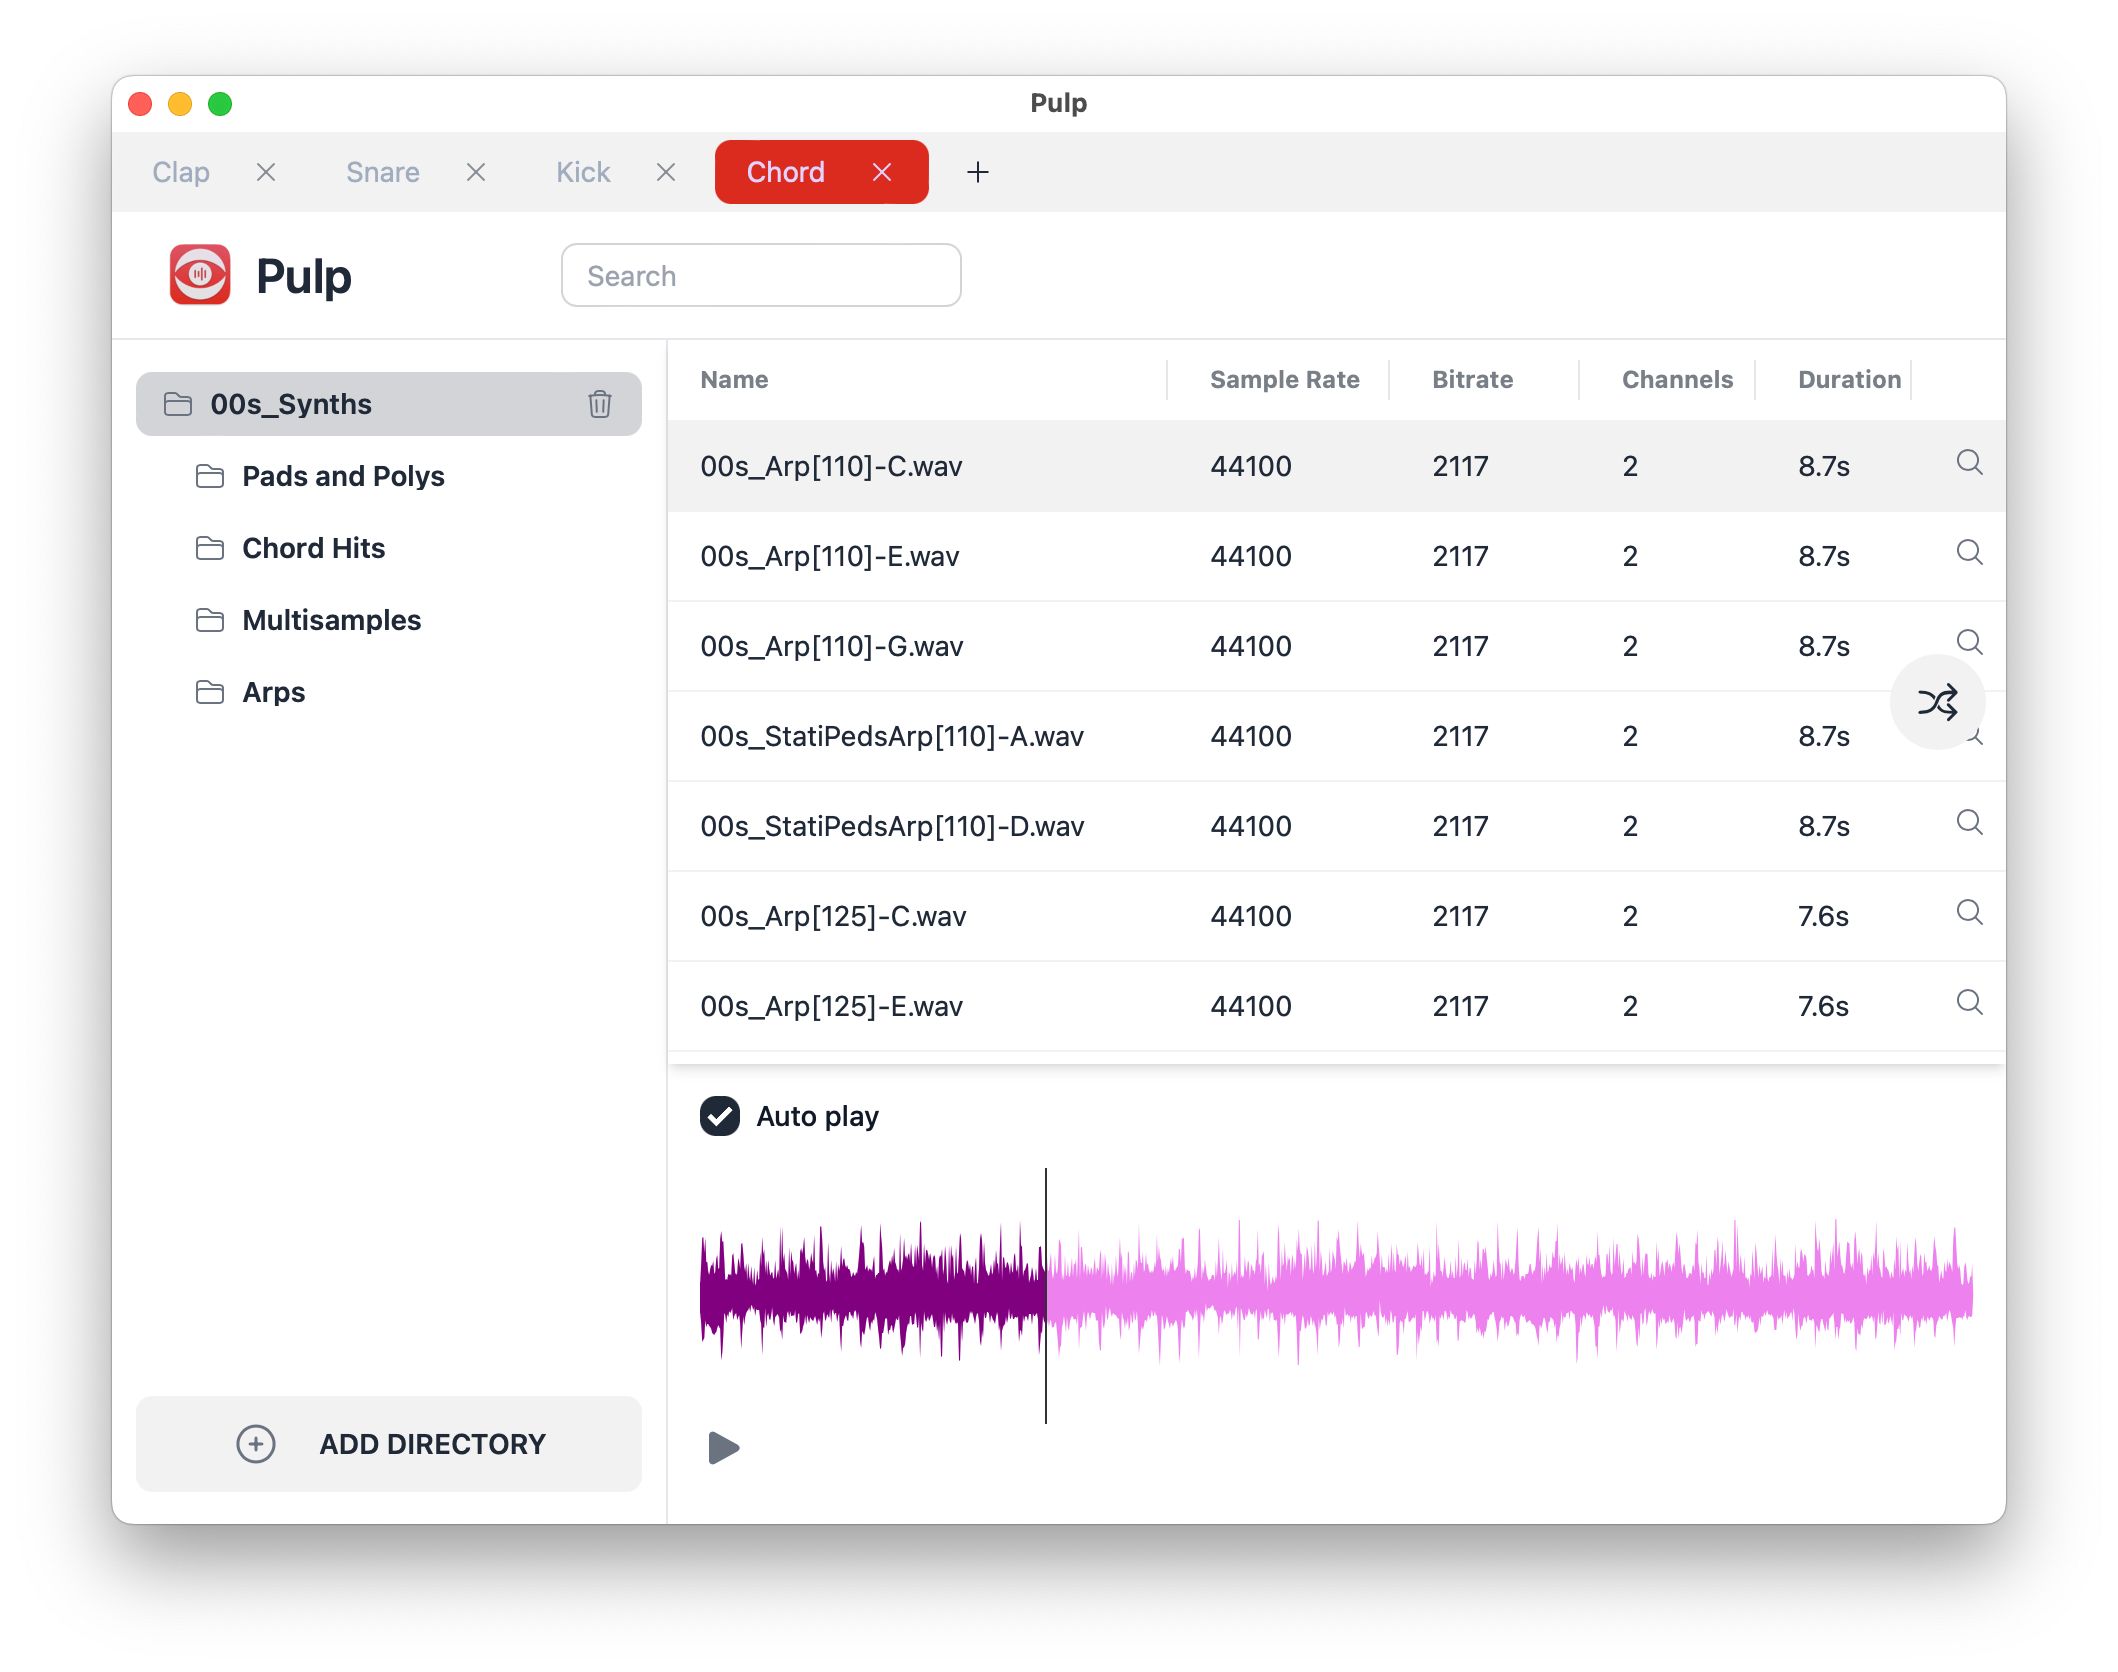Click the folder icon next to Arps
This screenshot has height=1672, width=2118.
tap(211, 691)
